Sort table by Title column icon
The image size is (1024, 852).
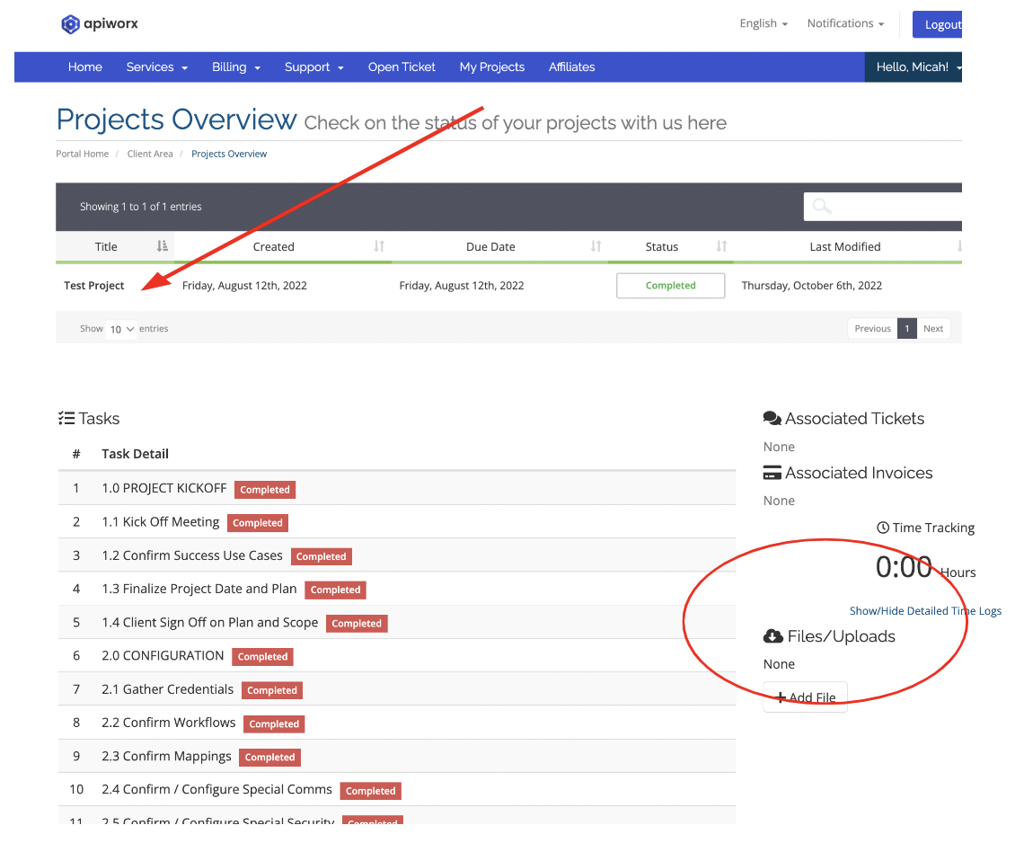(162, 246)
